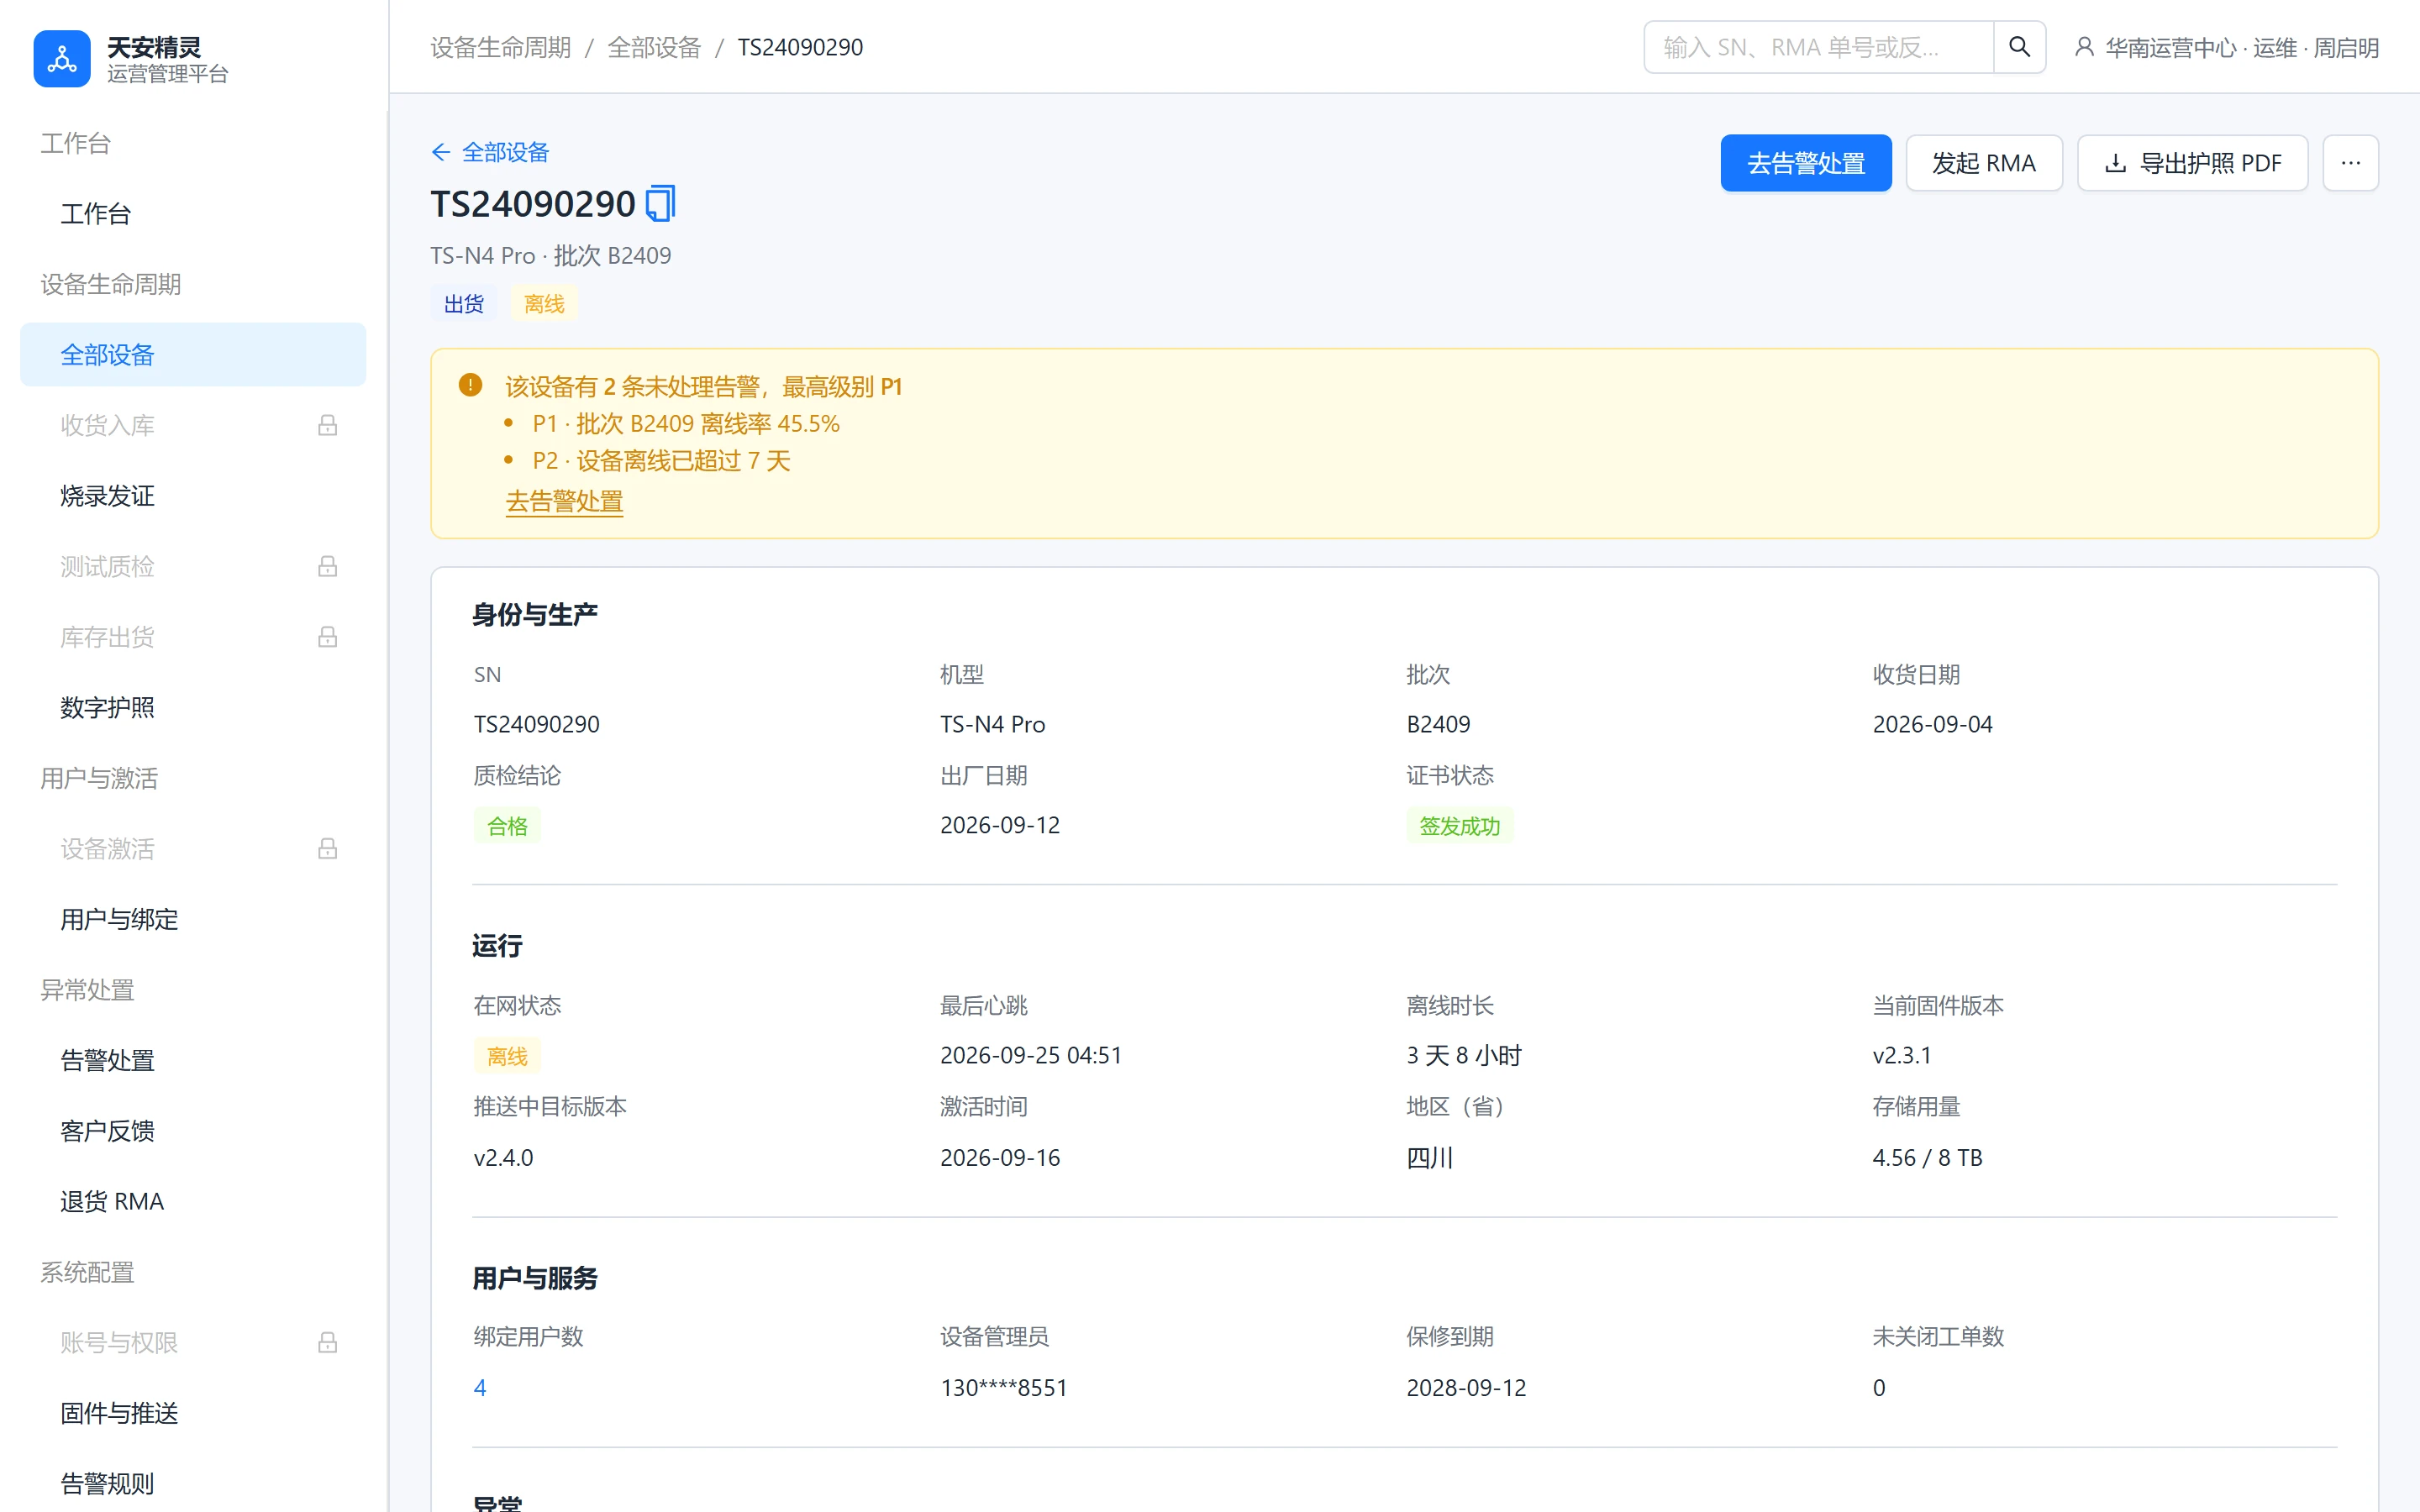This screenshot has height=1512, width=2420.
Task: Click the blue 去告警处置 button
Action: [x=1805, y=163]
